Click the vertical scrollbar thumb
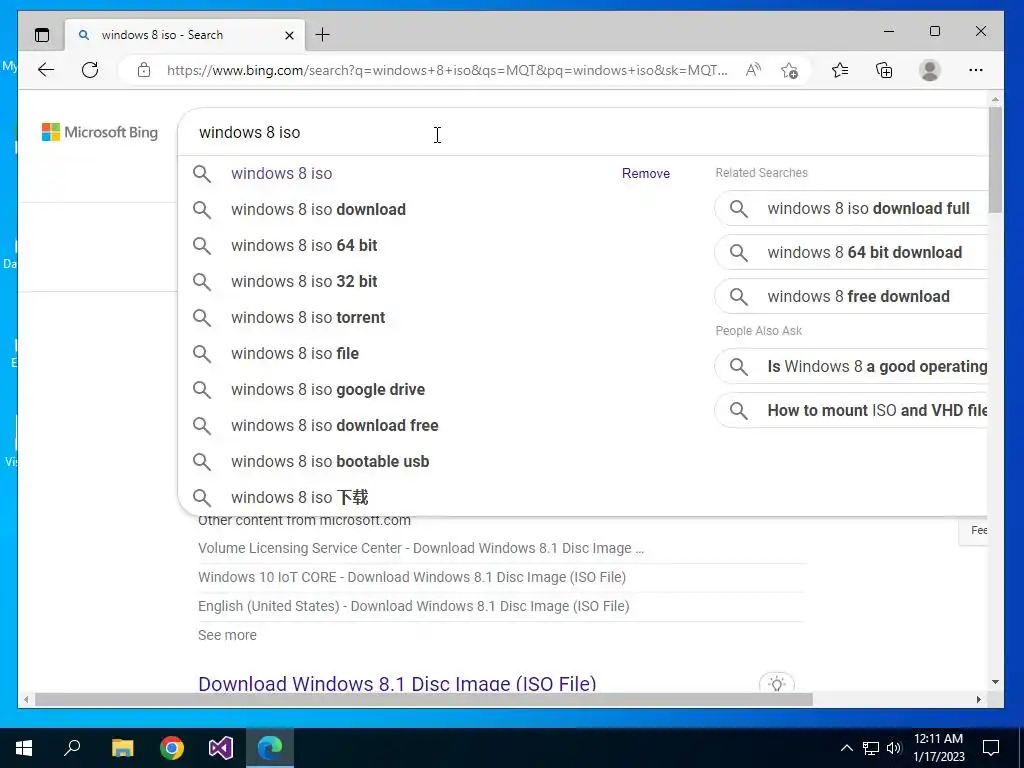Screen dimensions: 1024x768 click(995, 160)
